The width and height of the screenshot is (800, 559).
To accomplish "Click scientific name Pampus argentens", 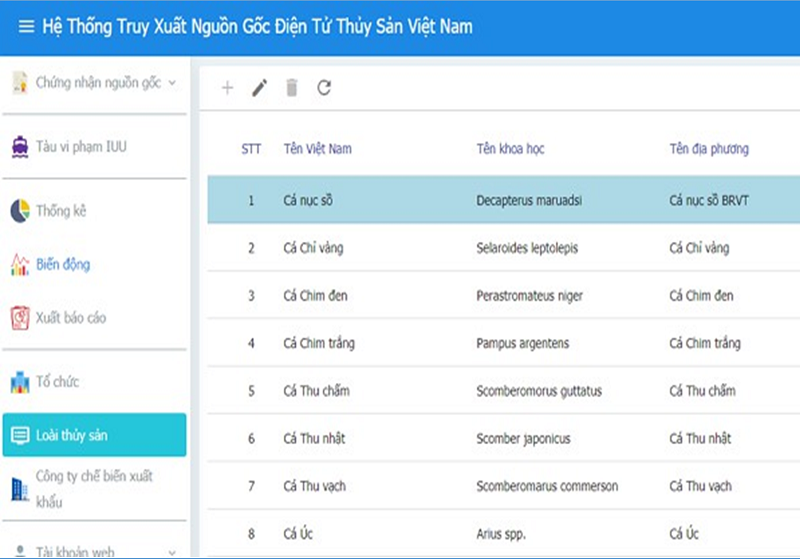I will [522, 343].
